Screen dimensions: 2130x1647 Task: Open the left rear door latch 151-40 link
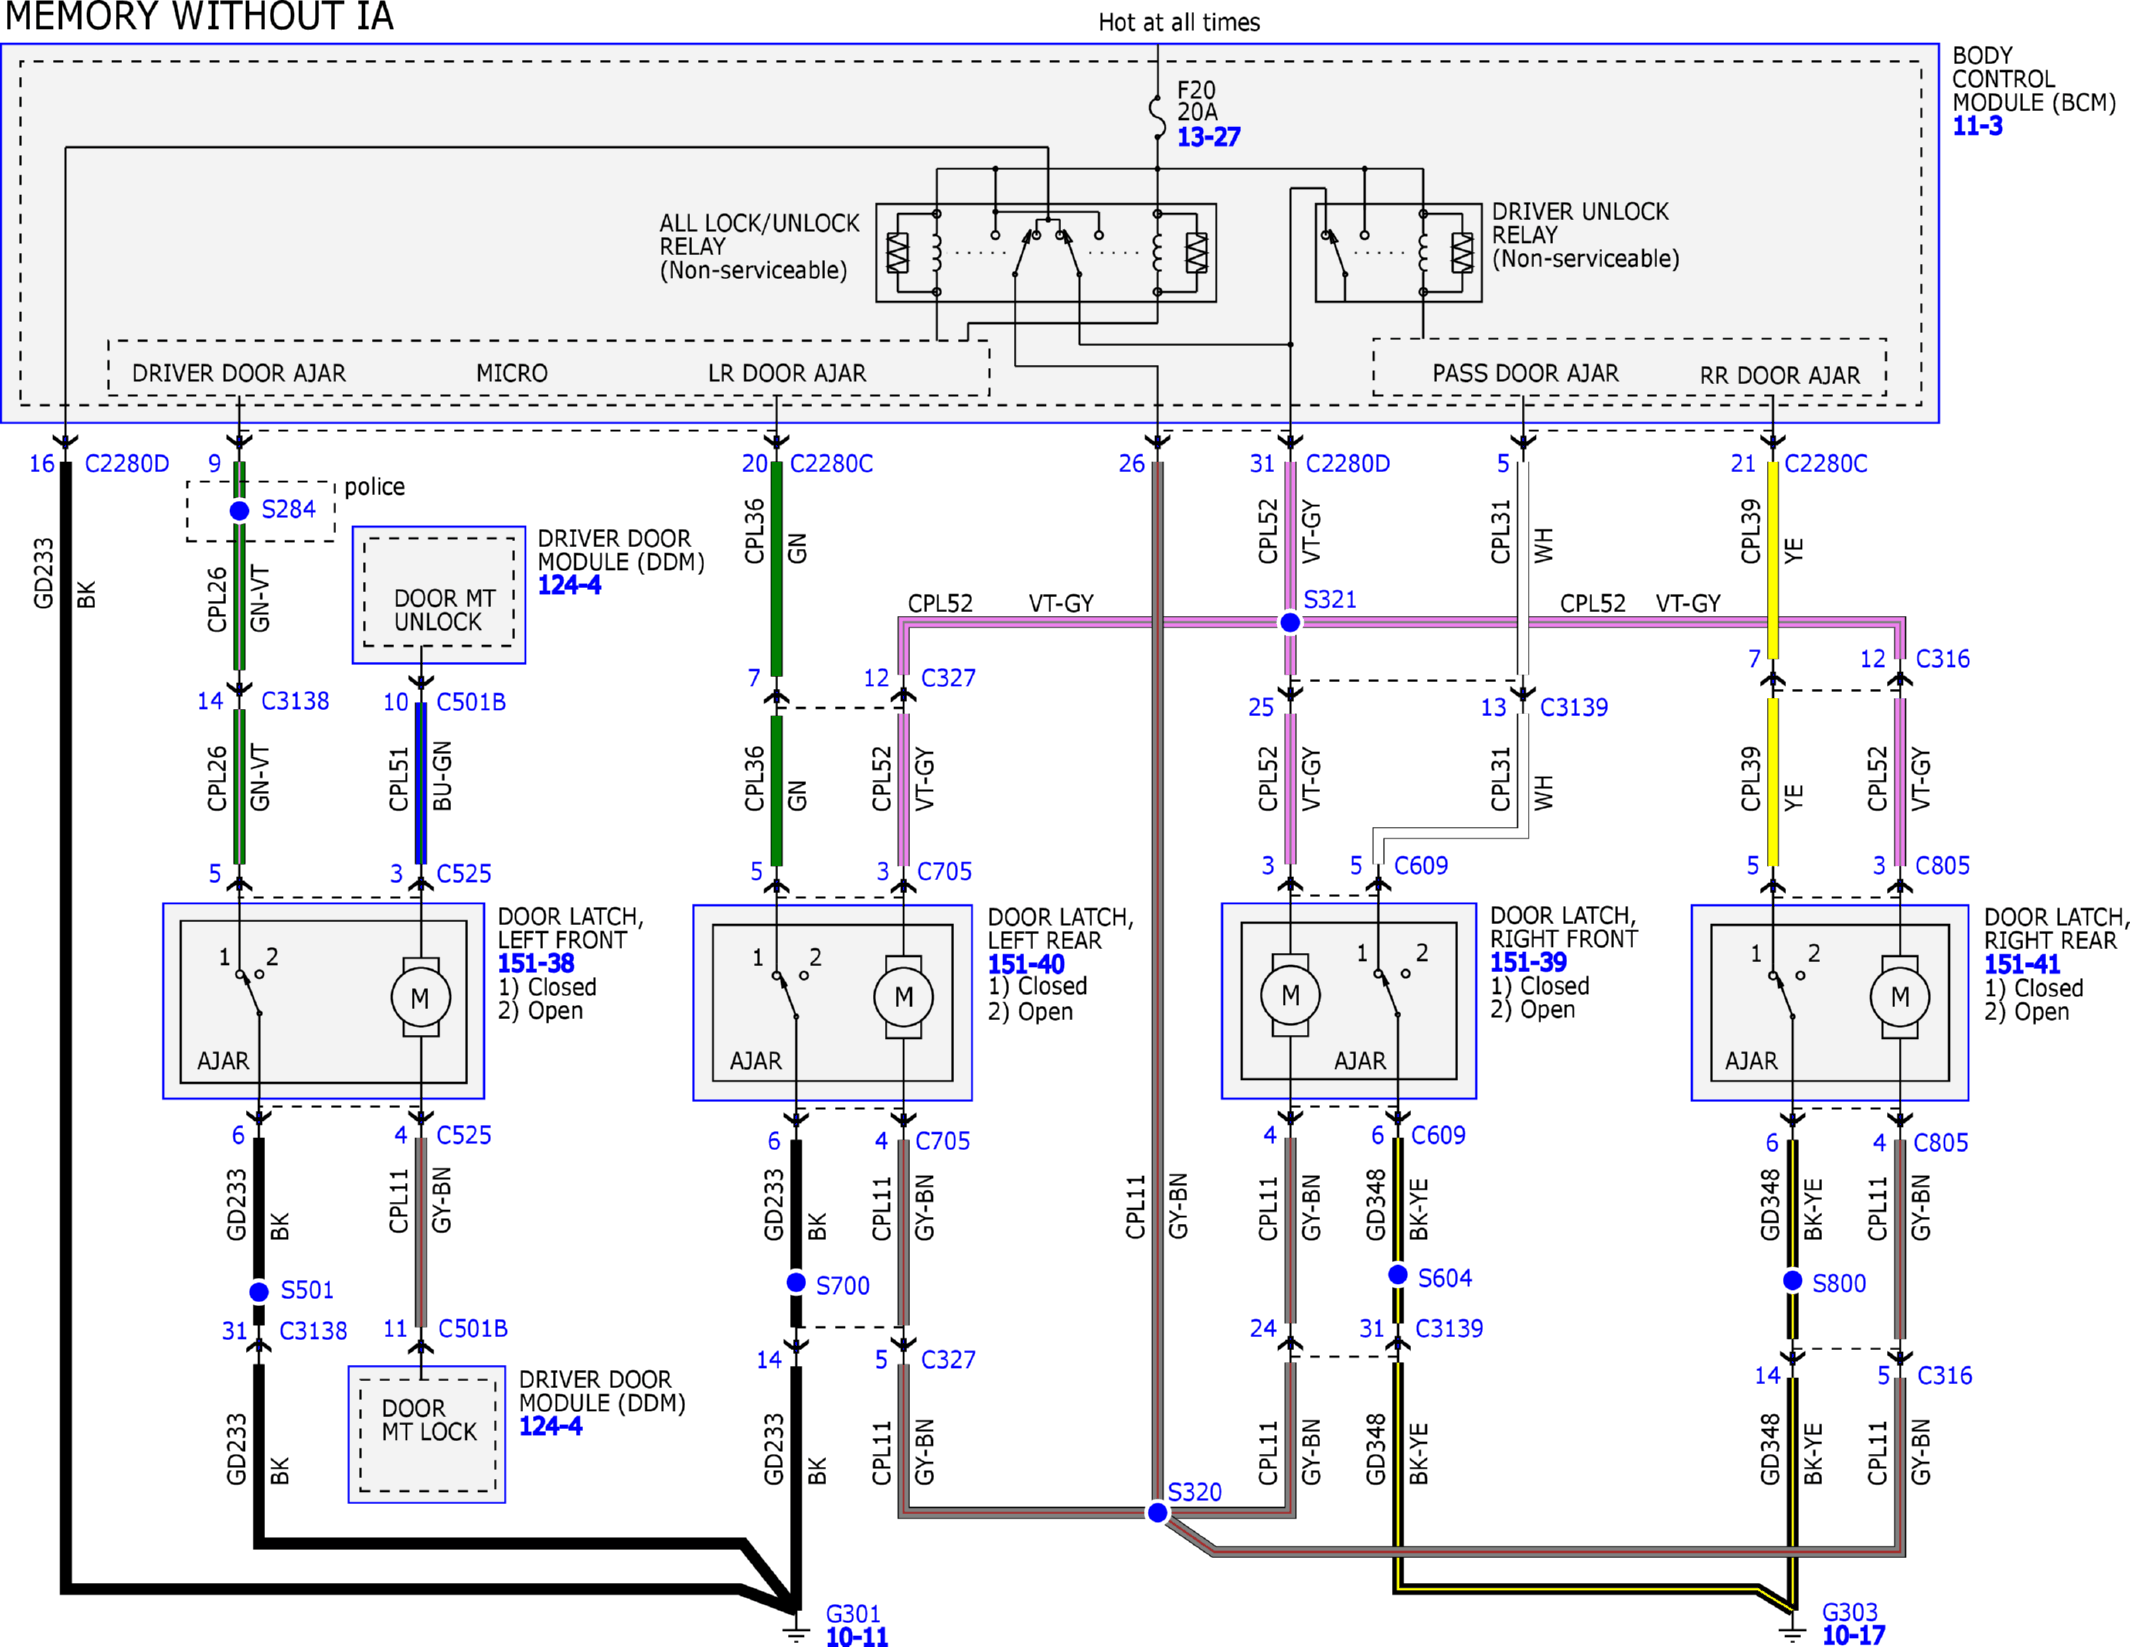(1026, 964)
